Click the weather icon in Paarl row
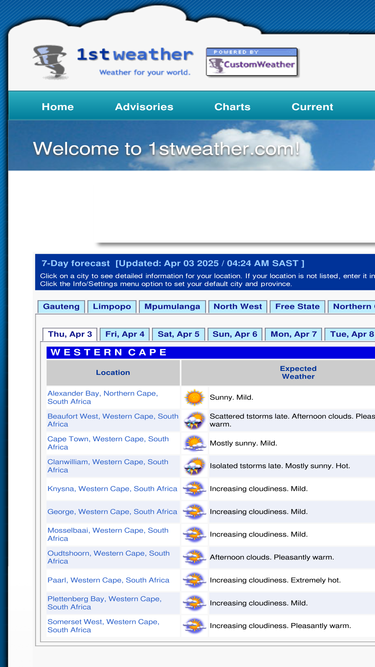This screenshot has height=667, width=375. pyautogui.click(x=195, y=580)
